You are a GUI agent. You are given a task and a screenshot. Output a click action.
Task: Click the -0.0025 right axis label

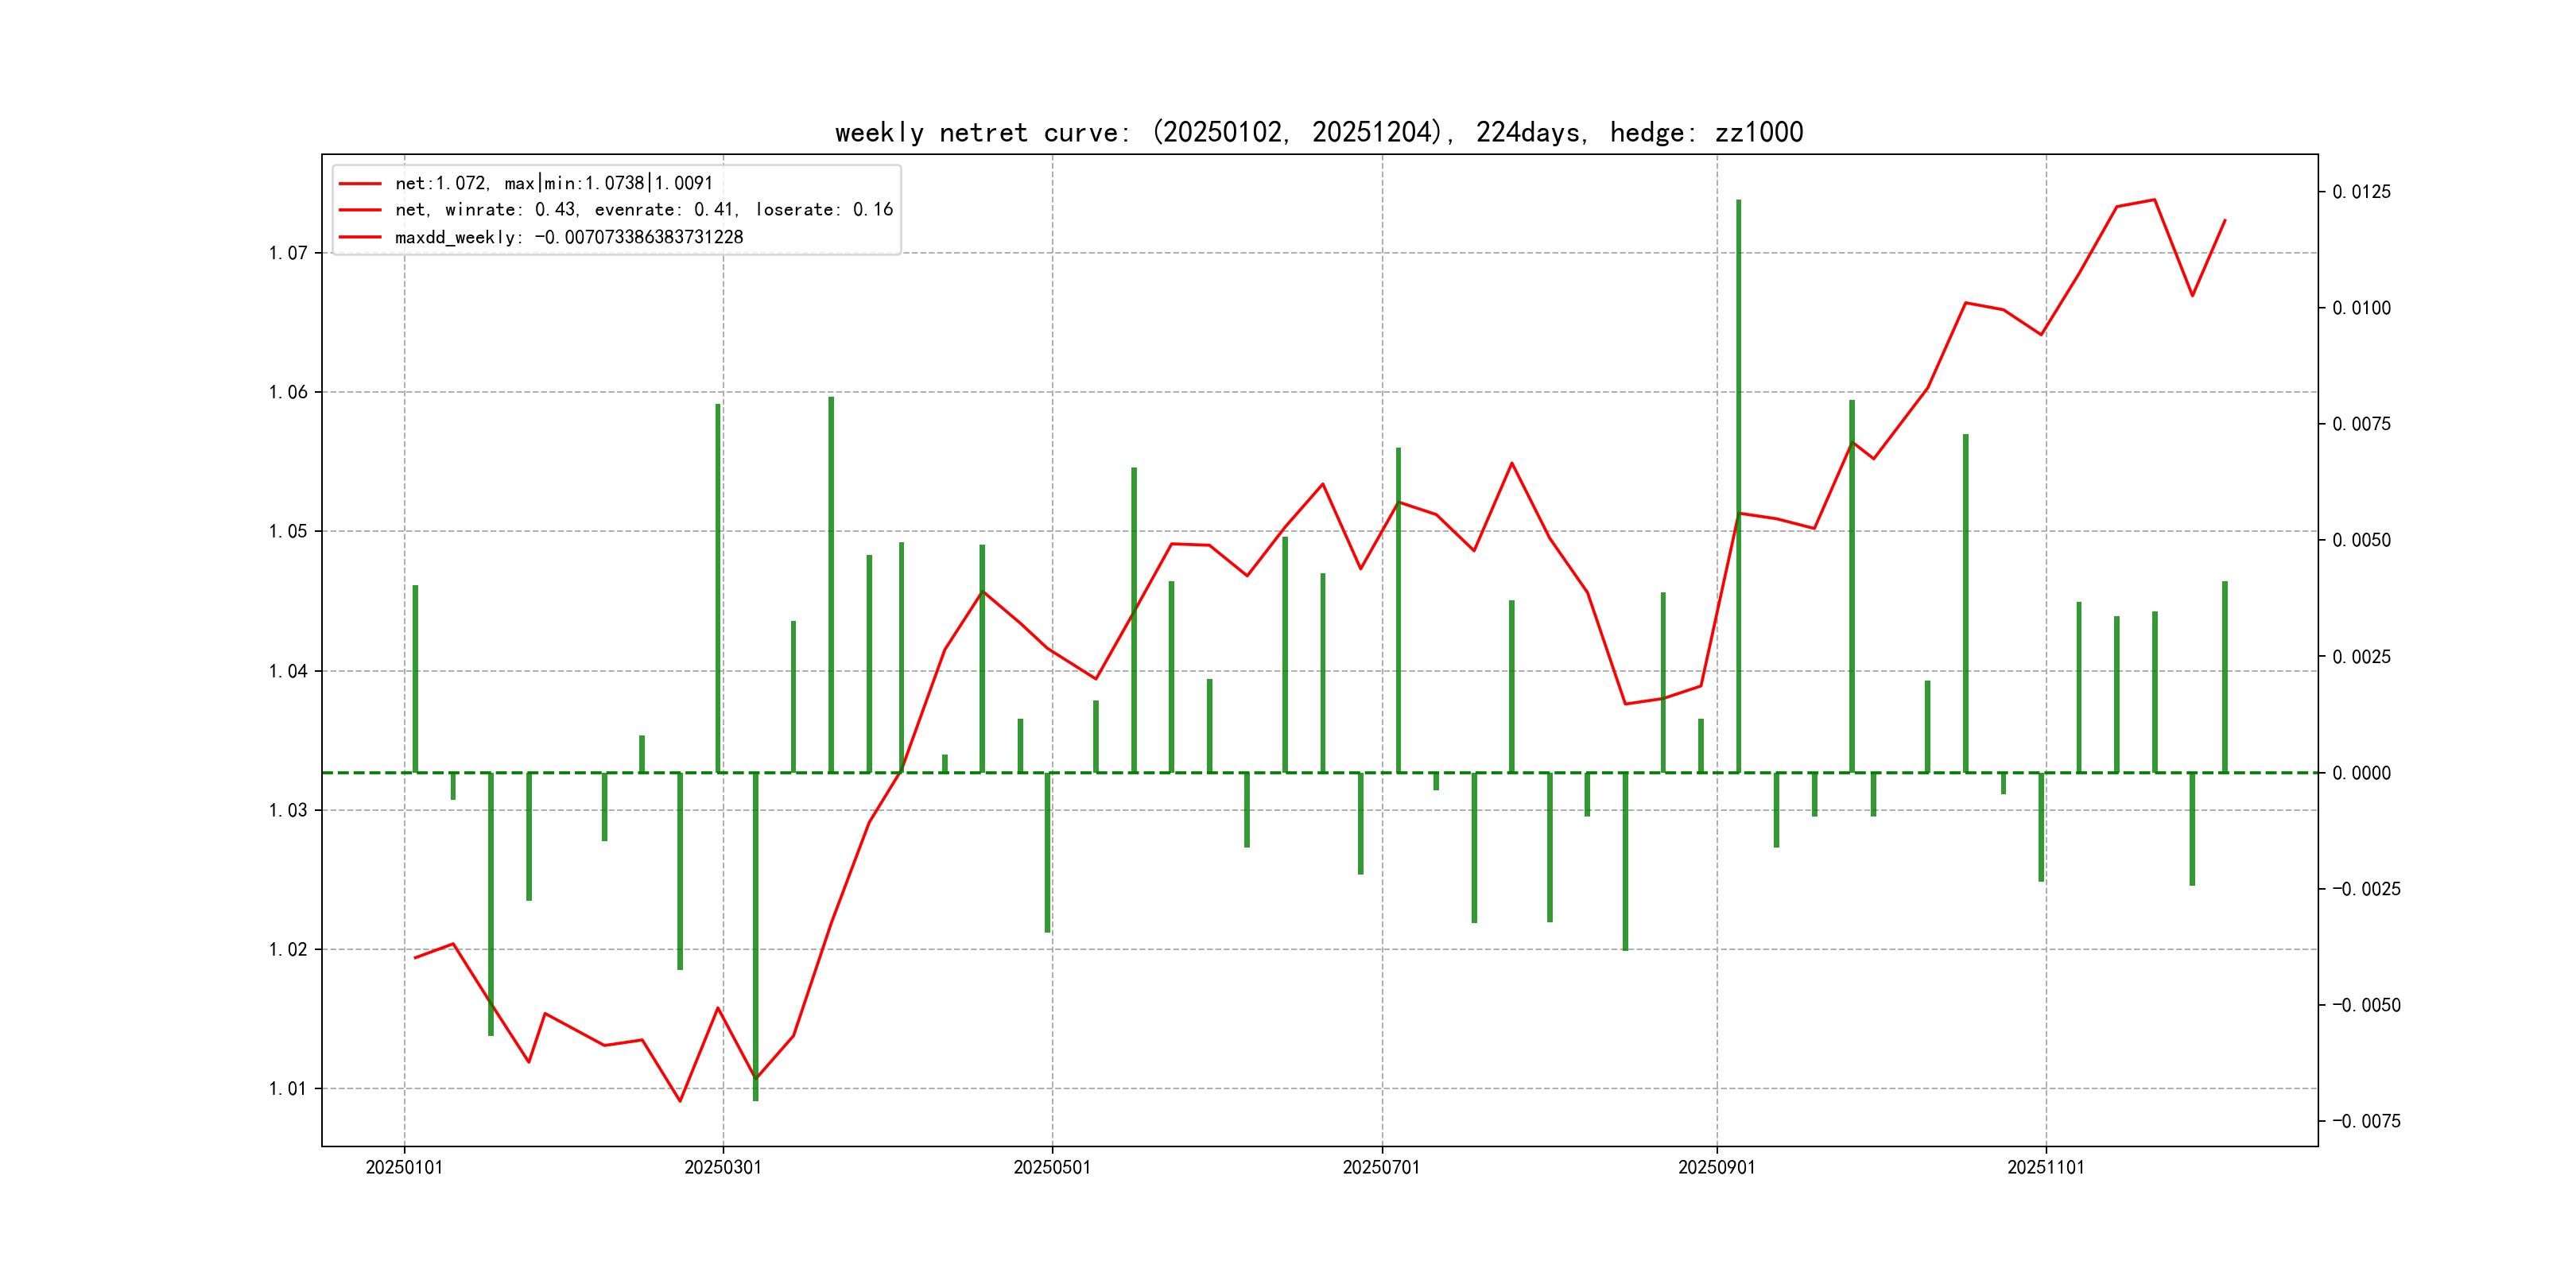tap(2365, 889)
